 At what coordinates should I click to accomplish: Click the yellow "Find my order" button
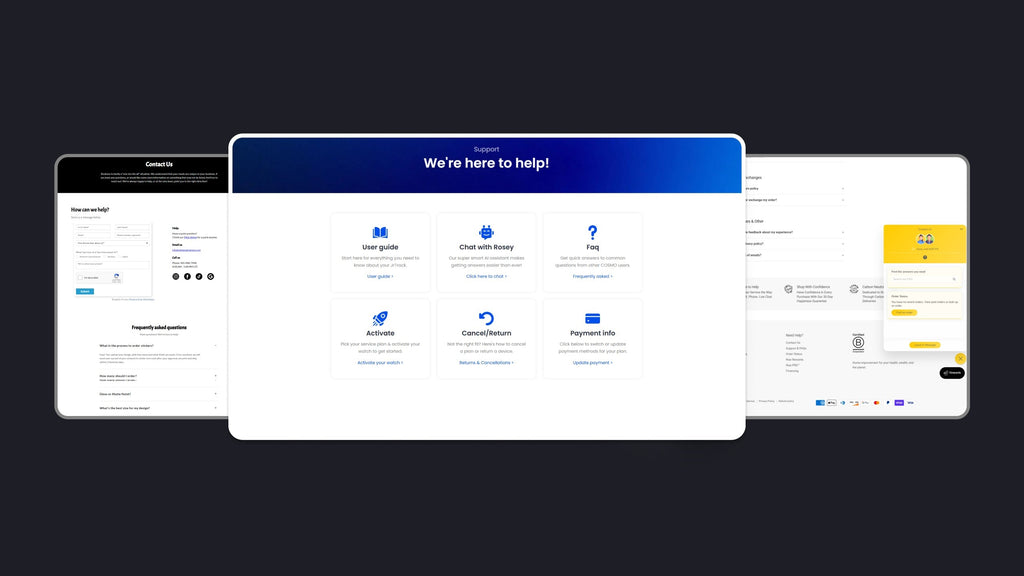[903, 312]
